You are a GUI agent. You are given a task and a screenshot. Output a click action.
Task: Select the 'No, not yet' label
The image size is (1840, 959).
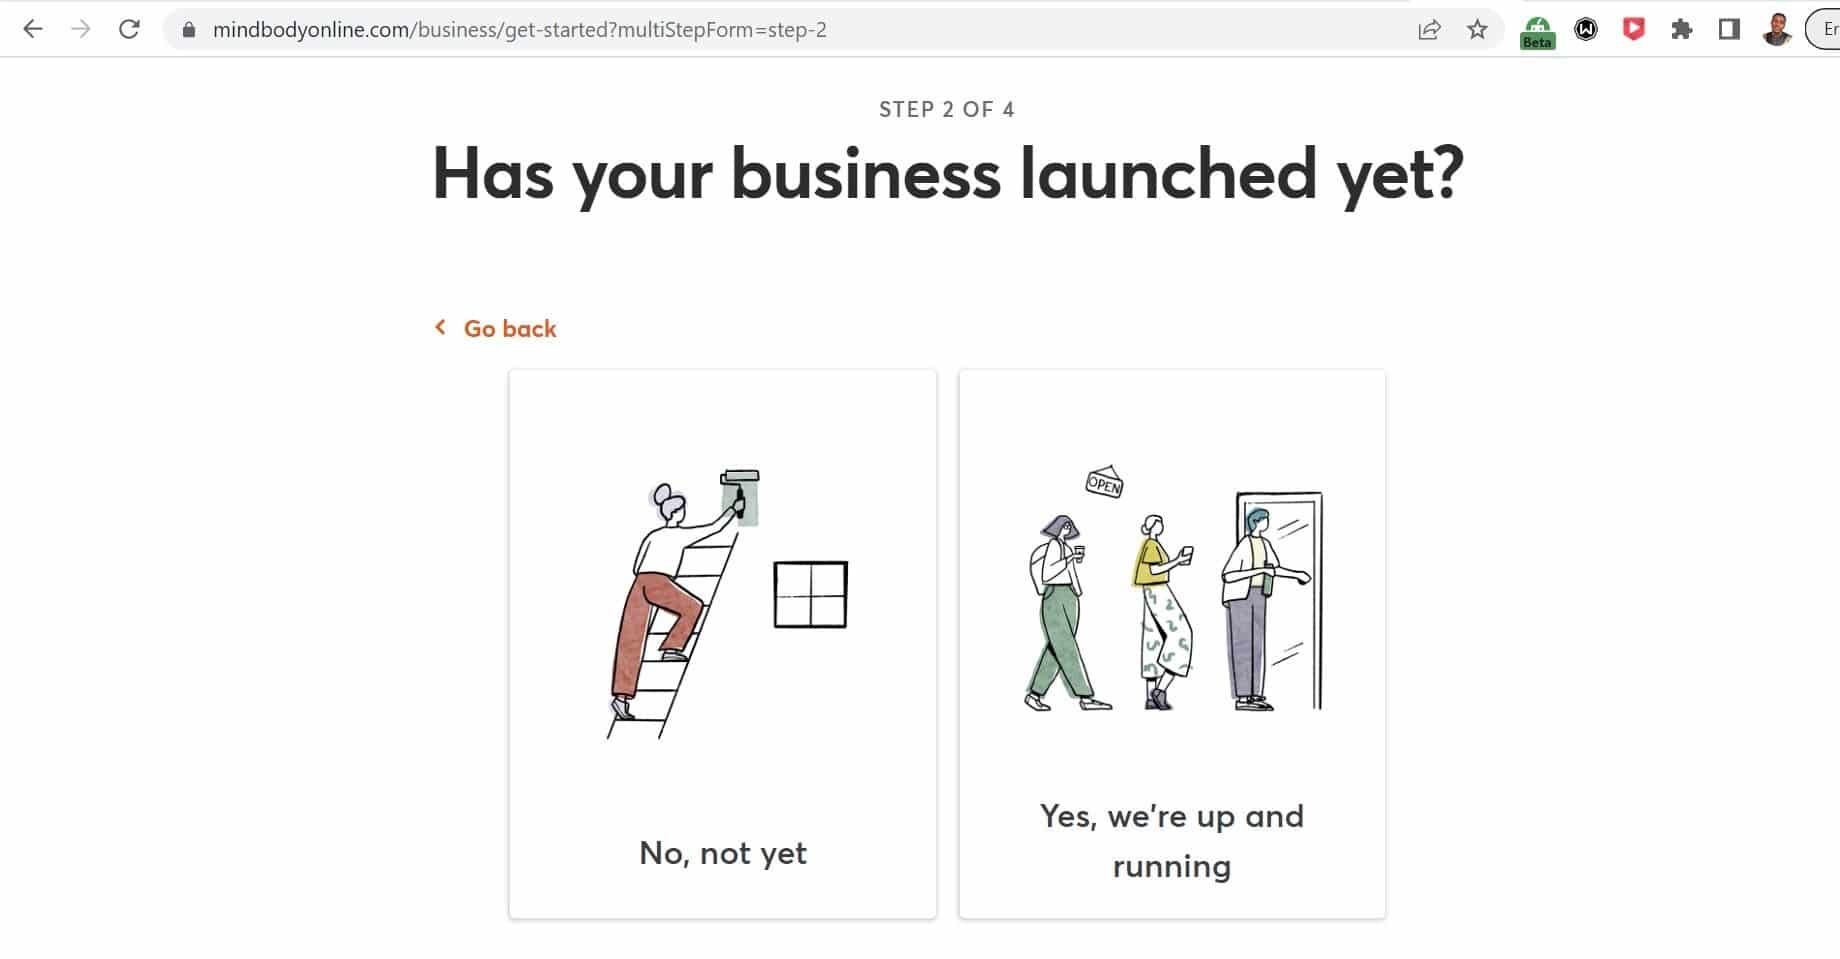tap(723, 853)
